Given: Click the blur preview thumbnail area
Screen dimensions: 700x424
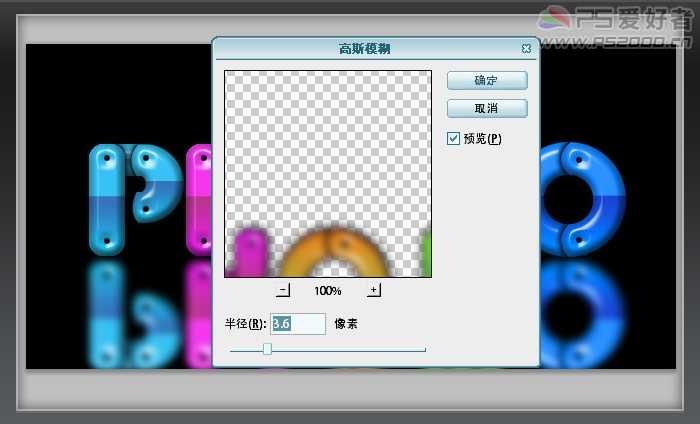Looking at the screenshot, I should tap(328, 174).
